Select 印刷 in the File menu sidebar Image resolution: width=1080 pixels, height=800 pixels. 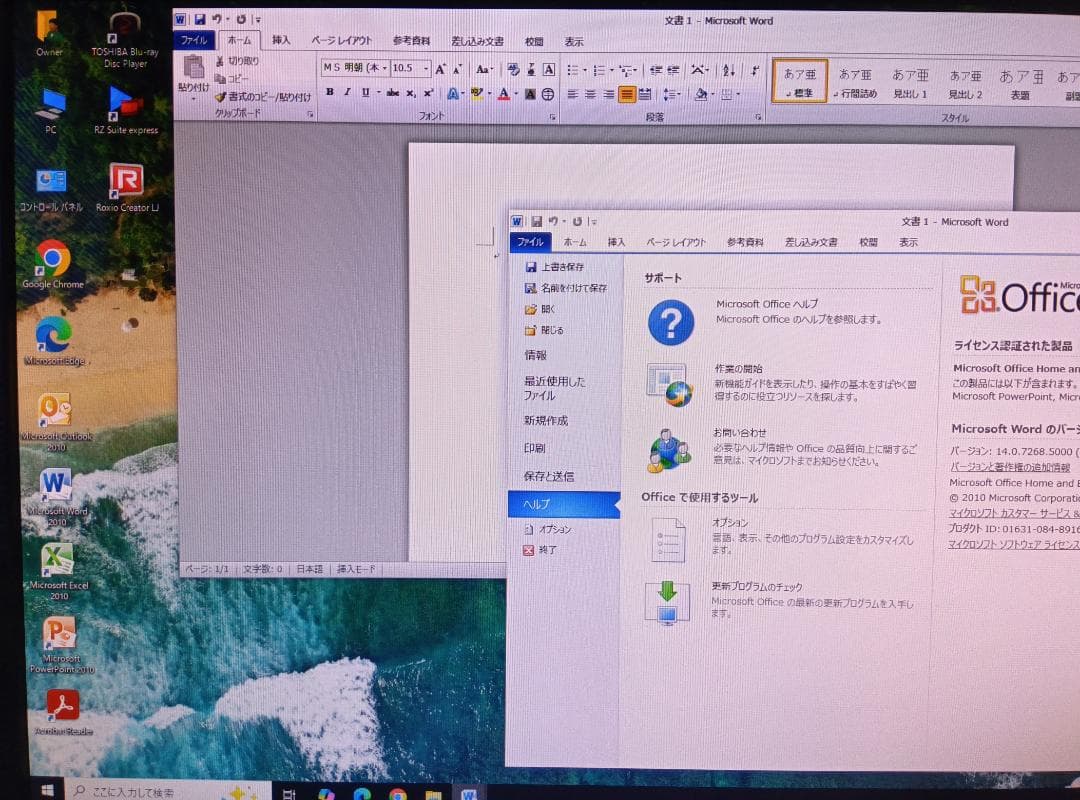[536, 447]
